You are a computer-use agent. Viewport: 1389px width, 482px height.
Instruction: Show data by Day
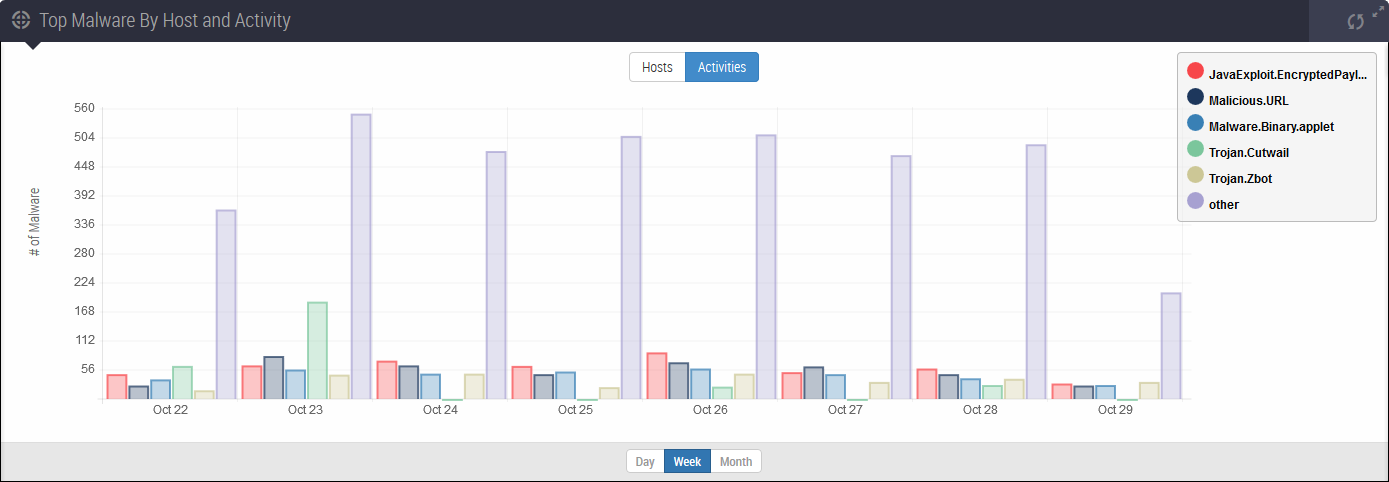[645, 461]
